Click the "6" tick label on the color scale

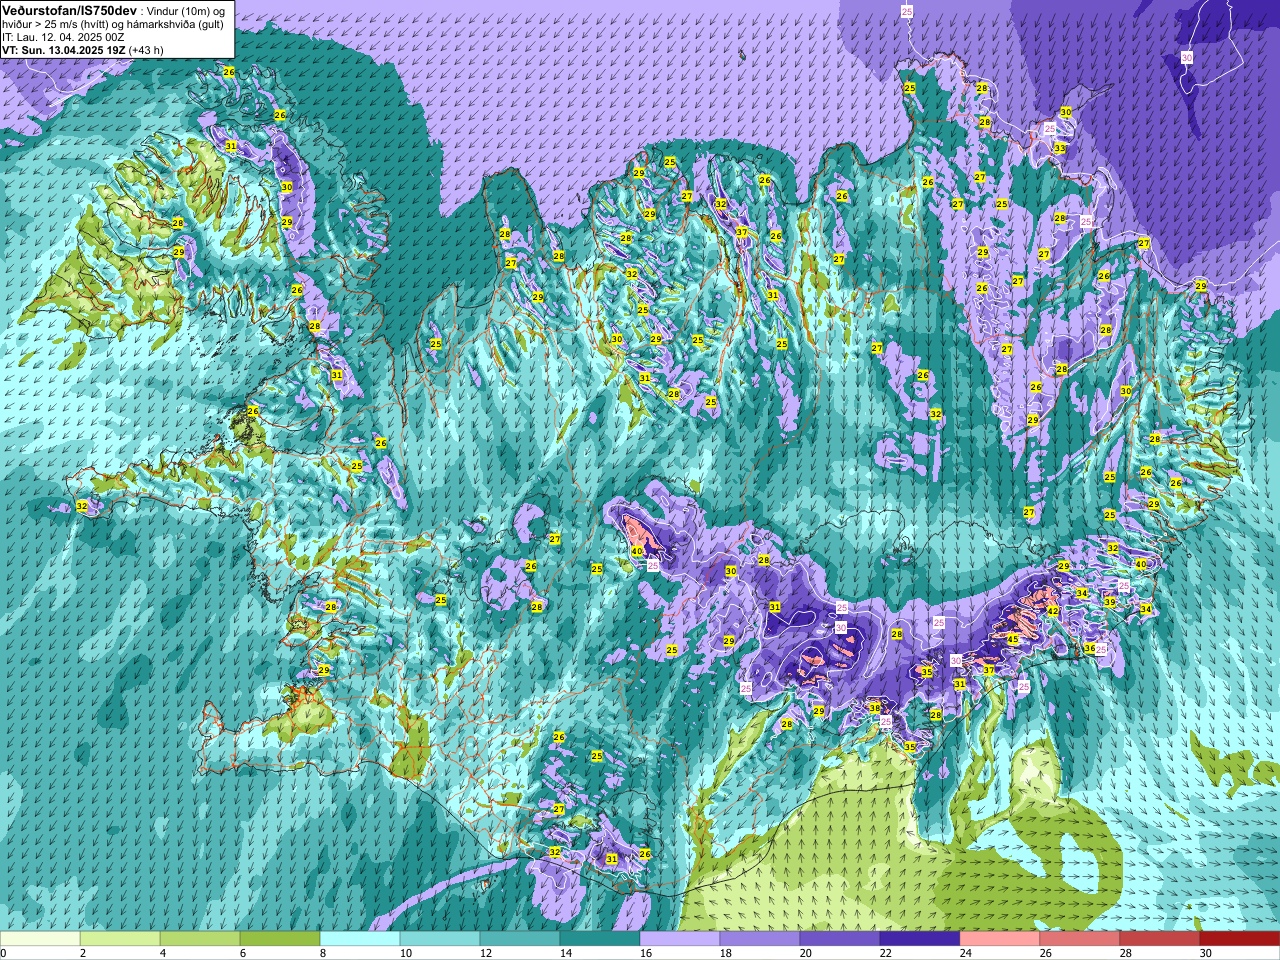243,953
